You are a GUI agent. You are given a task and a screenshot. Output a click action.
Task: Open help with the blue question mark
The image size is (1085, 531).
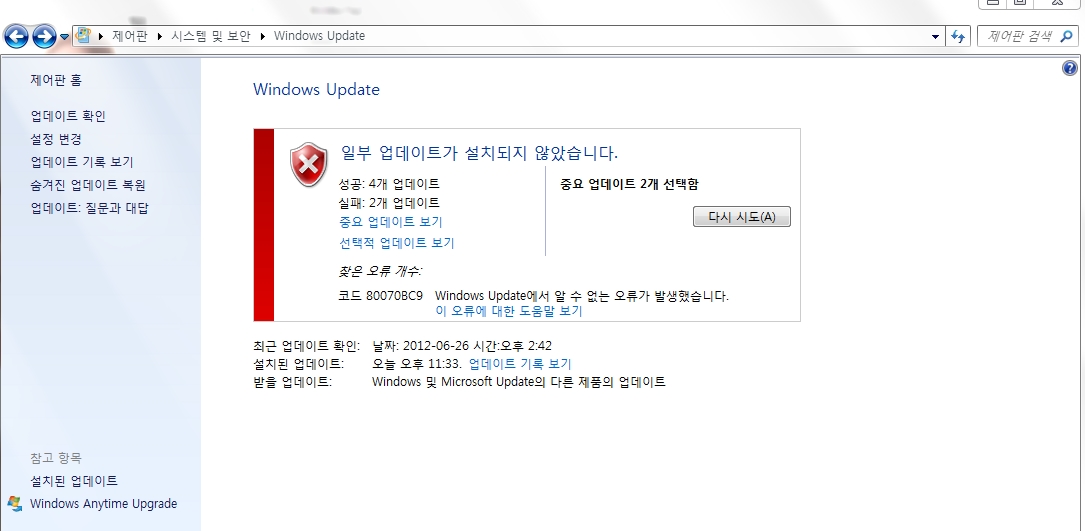(1069, 68)
